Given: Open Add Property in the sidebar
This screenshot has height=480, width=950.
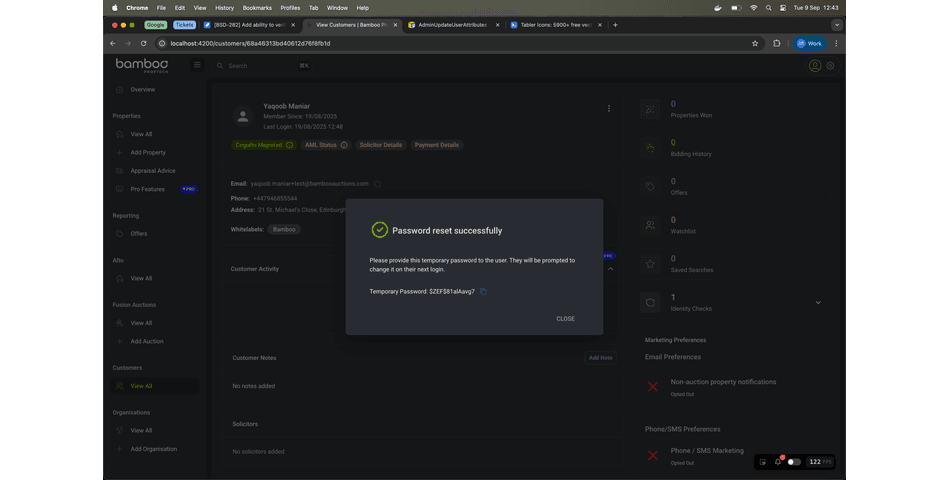Looking at the screenshot, I should (148, 153).
